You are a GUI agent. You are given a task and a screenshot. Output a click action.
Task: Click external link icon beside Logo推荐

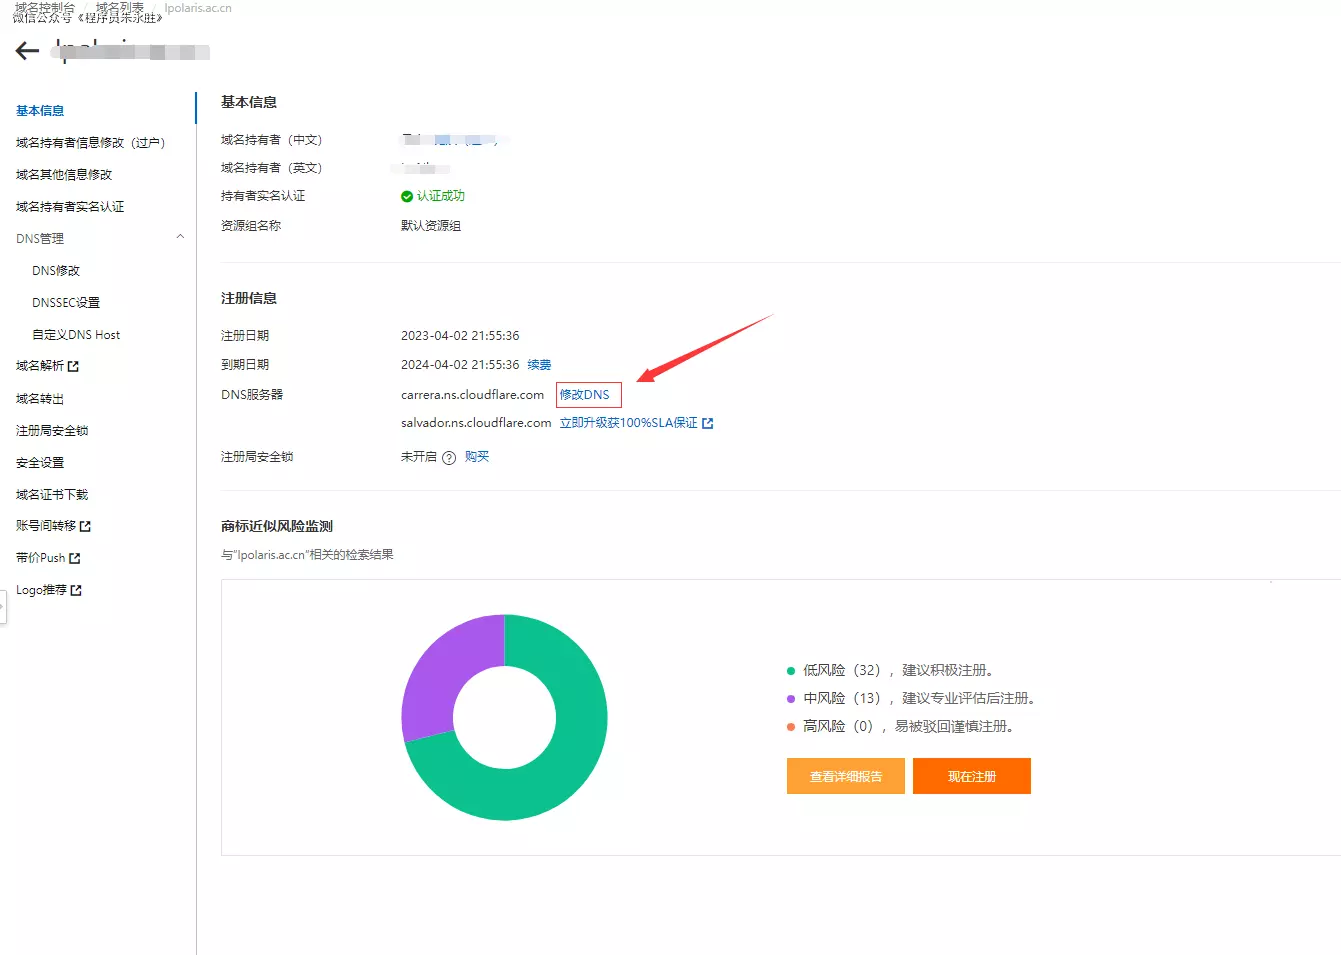click(x=77, y=591)
